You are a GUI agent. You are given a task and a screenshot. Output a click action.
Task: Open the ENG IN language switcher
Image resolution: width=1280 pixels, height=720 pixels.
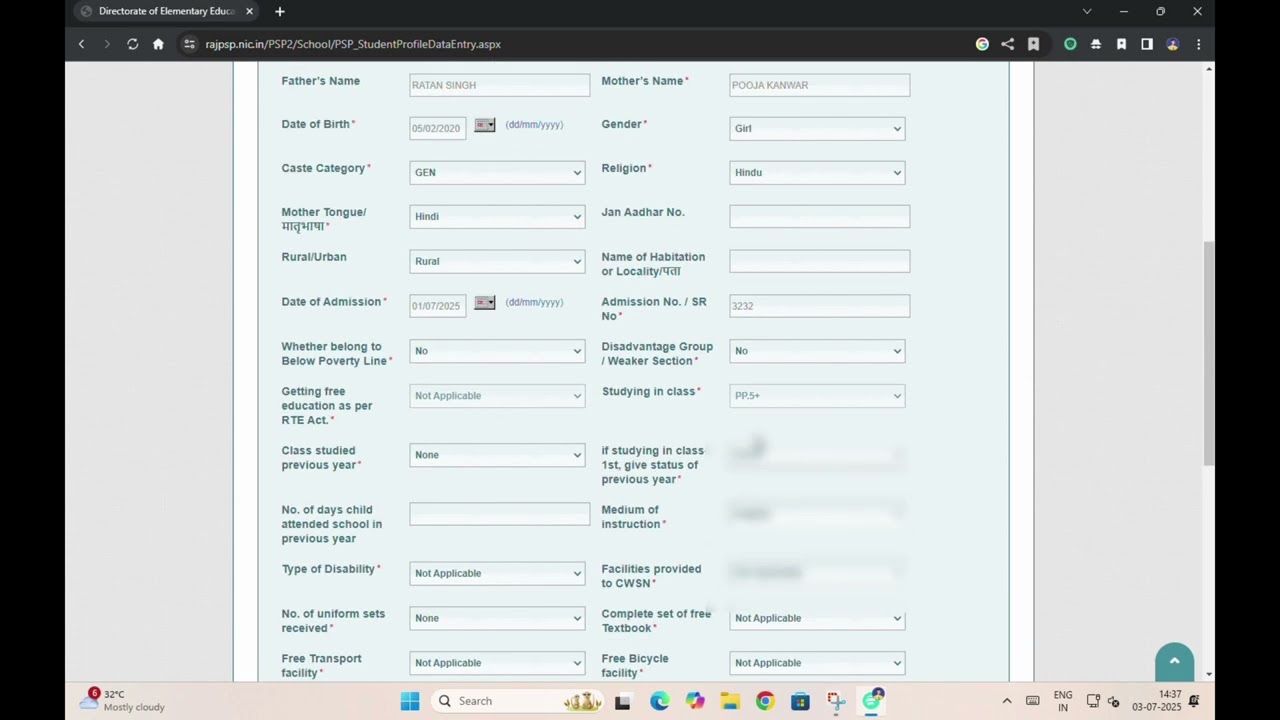[1063, 701]
